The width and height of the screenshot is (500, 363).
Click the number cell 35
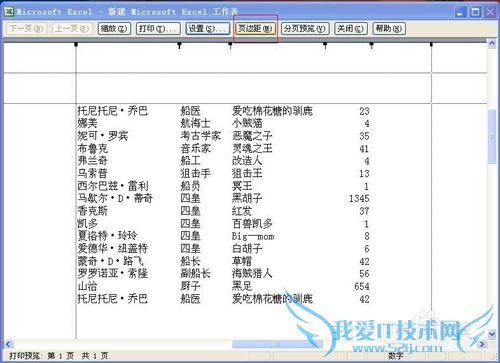click(x=364, y=136)
